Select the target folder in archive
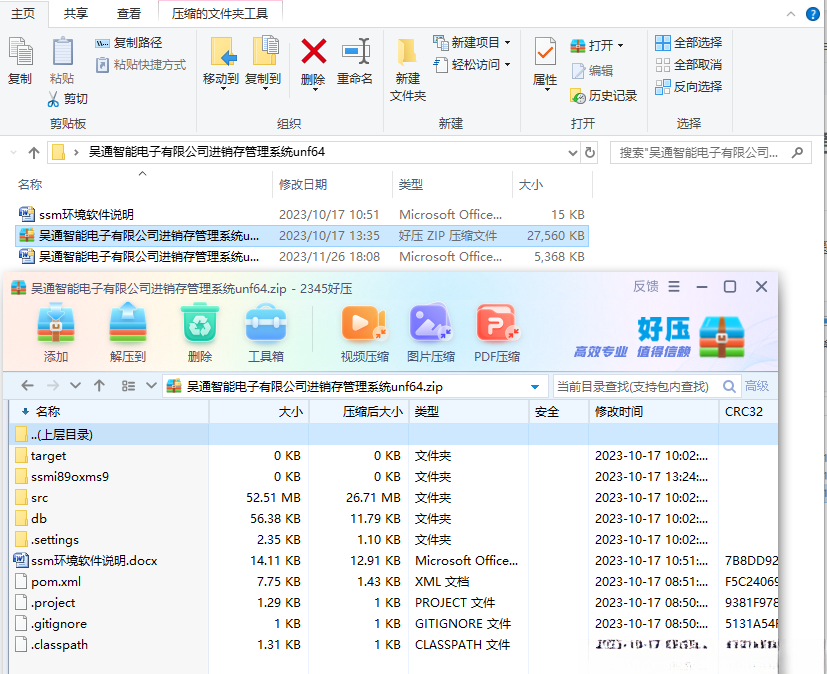Image resolution: width=827 pixels, height=674 pixels. tap(393, 456)
